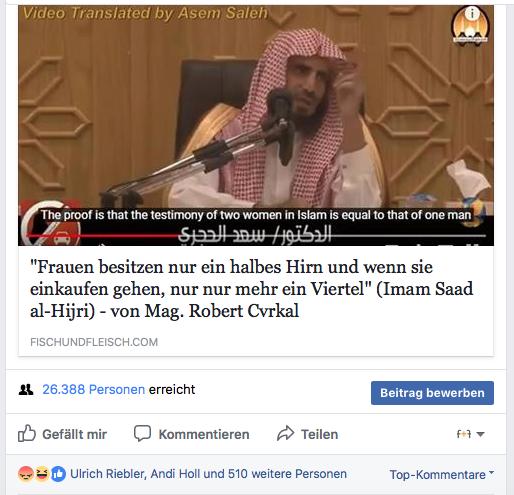
Task: Click the laughing reaction emoji
Action: point(42,474)
